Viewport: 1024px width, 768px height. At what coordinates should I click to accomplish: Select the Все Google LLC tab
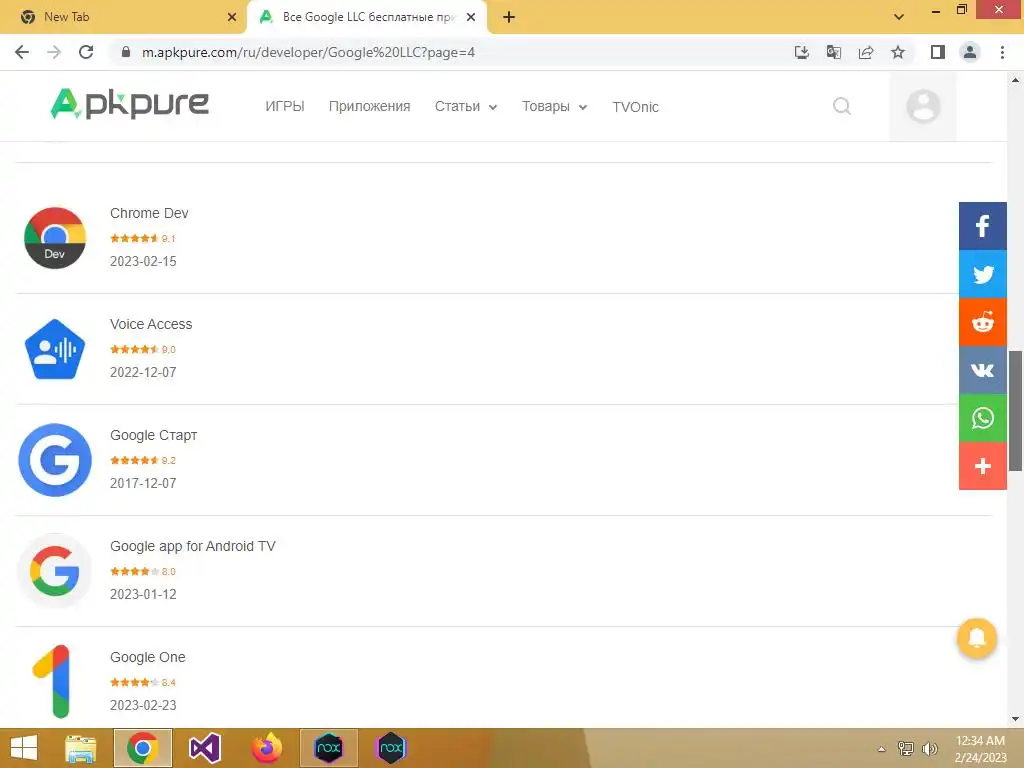[366, 17]
